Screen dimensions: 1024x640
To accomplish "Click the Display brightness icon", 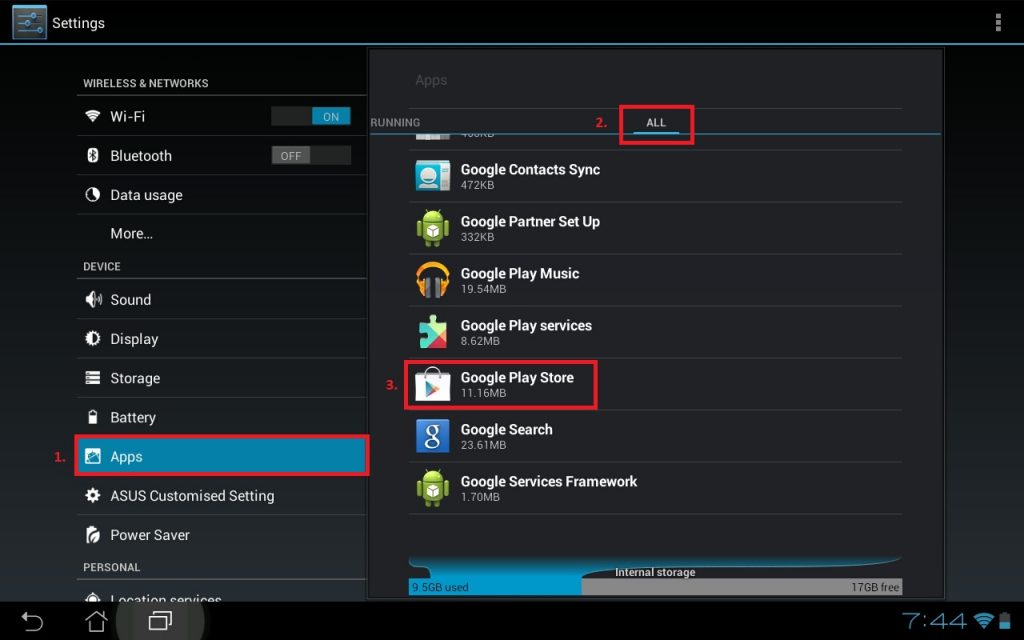I will (93, 339).
